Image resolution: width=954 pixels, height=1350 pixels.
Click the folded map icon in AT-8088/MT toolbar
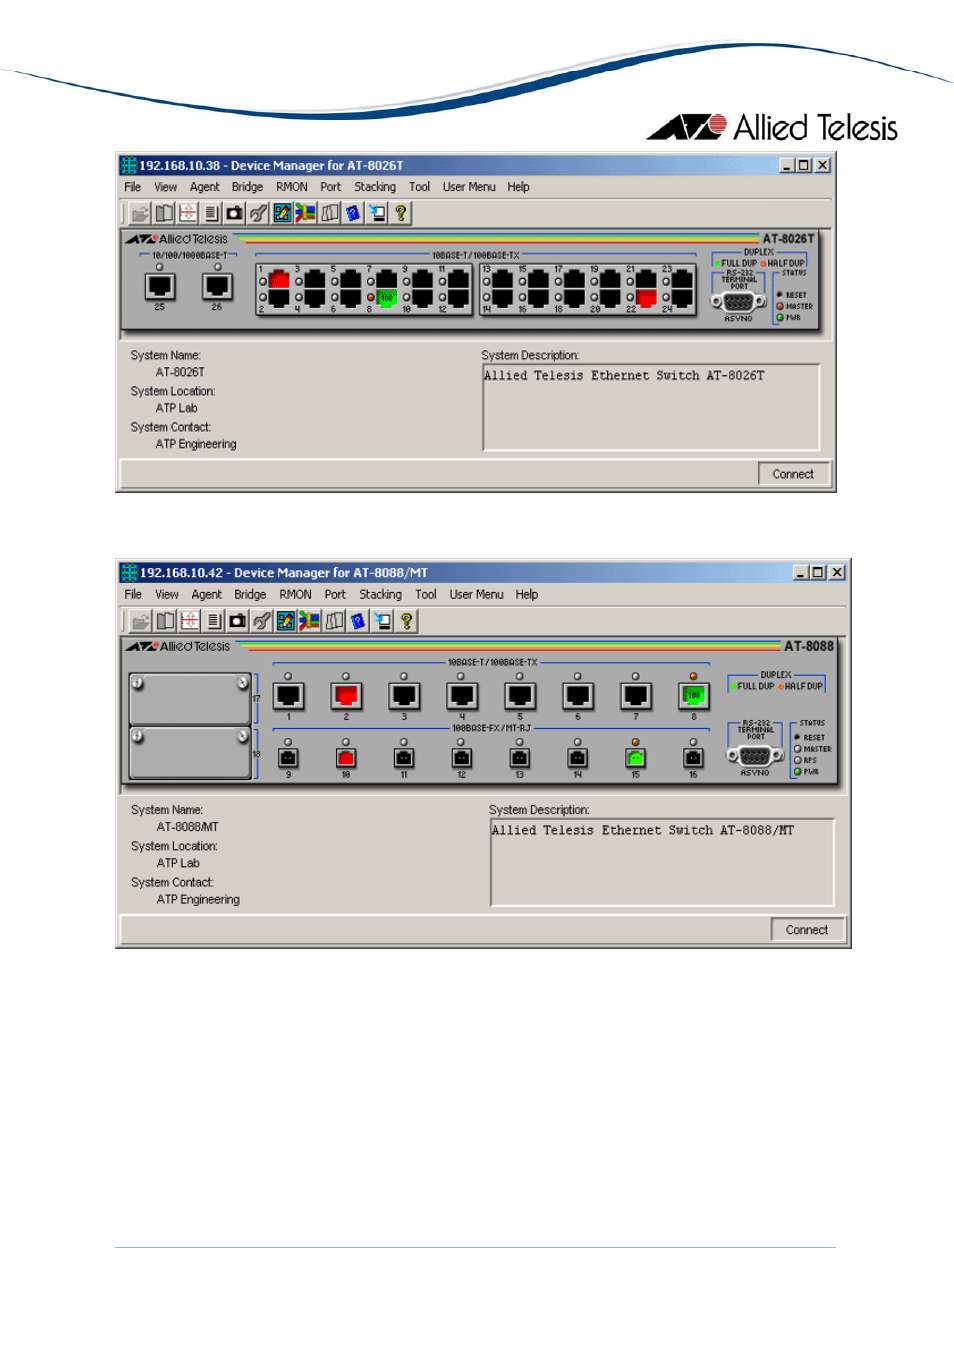click(334, 621)
